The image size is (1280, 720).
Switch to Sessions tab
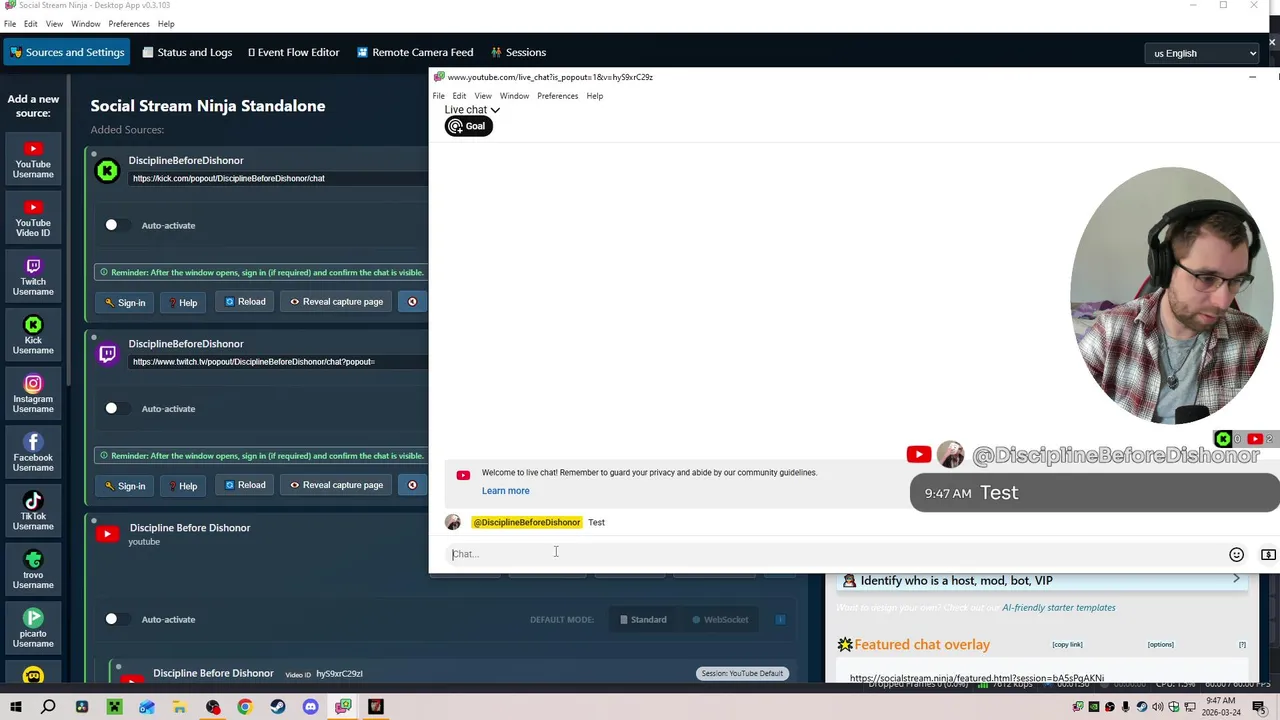pyautogui.click(x=518, y=52)
